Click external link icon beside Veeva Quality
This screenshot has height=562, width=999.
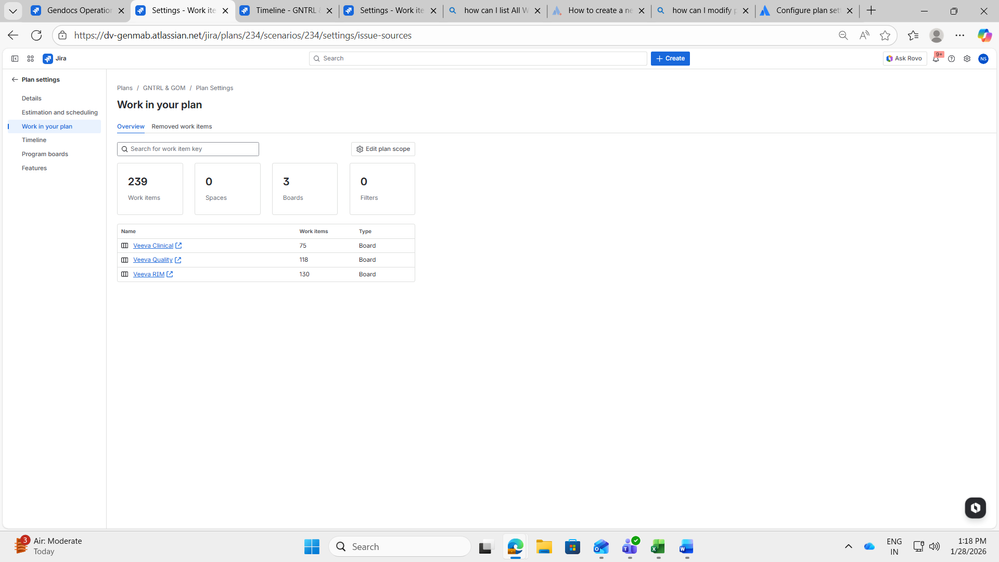(178, 260)
